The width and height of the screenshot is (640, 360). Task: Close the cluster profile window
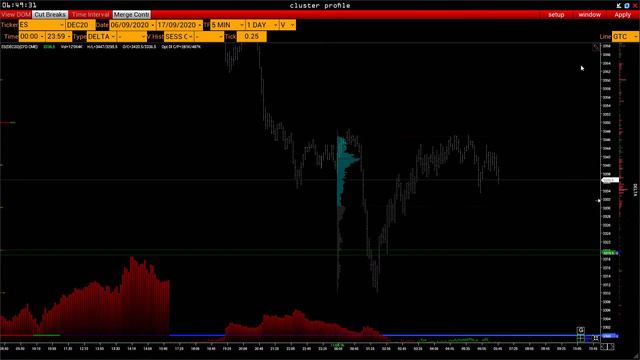coord(635,5)
